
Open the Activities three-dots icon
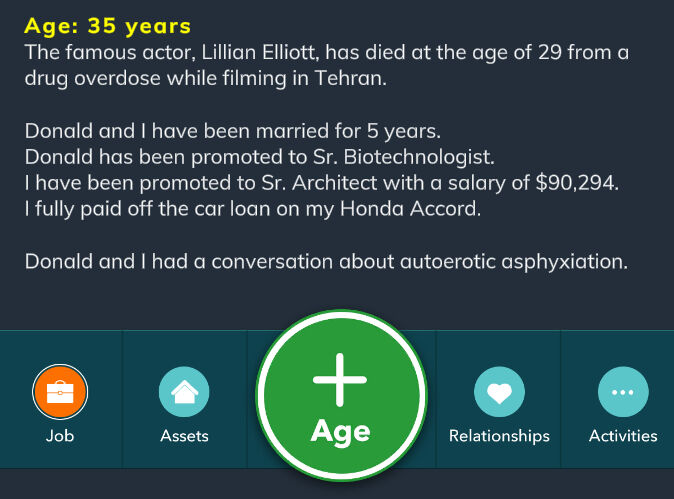tap(623, 392)
